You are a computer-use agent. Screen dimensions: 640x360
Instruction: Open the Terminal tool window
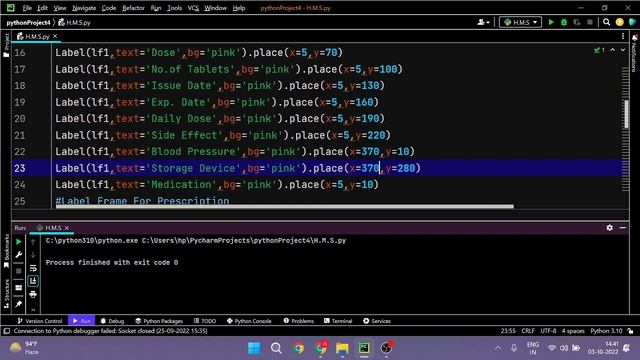(338, 321)
